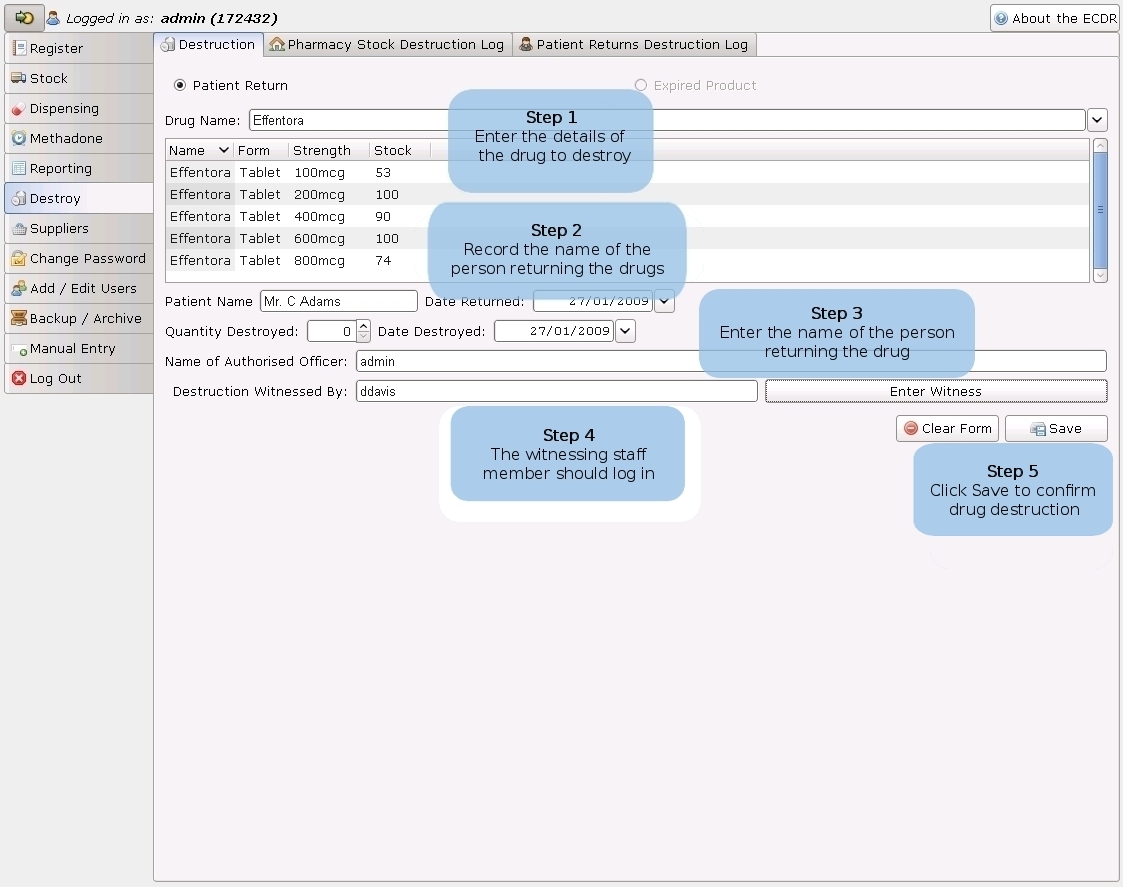Switch to Pharmacy Stock Destruction Log tab

click(x=387, y=45)
